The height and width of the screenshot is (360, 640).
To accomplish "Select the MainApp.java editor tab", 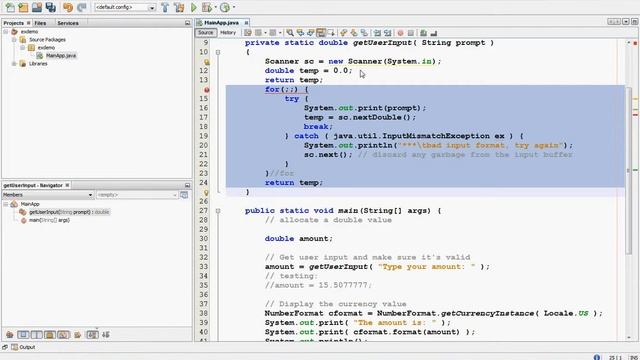I will tap(221, 22).
